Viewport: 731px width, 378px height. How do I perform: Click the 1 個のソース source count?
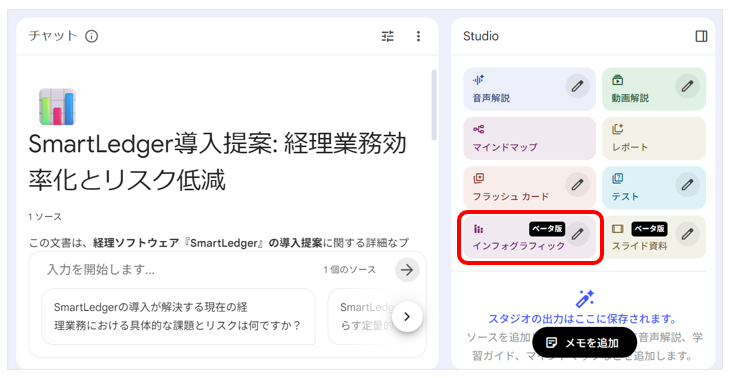pyautogui.click(x=350, y=269)
